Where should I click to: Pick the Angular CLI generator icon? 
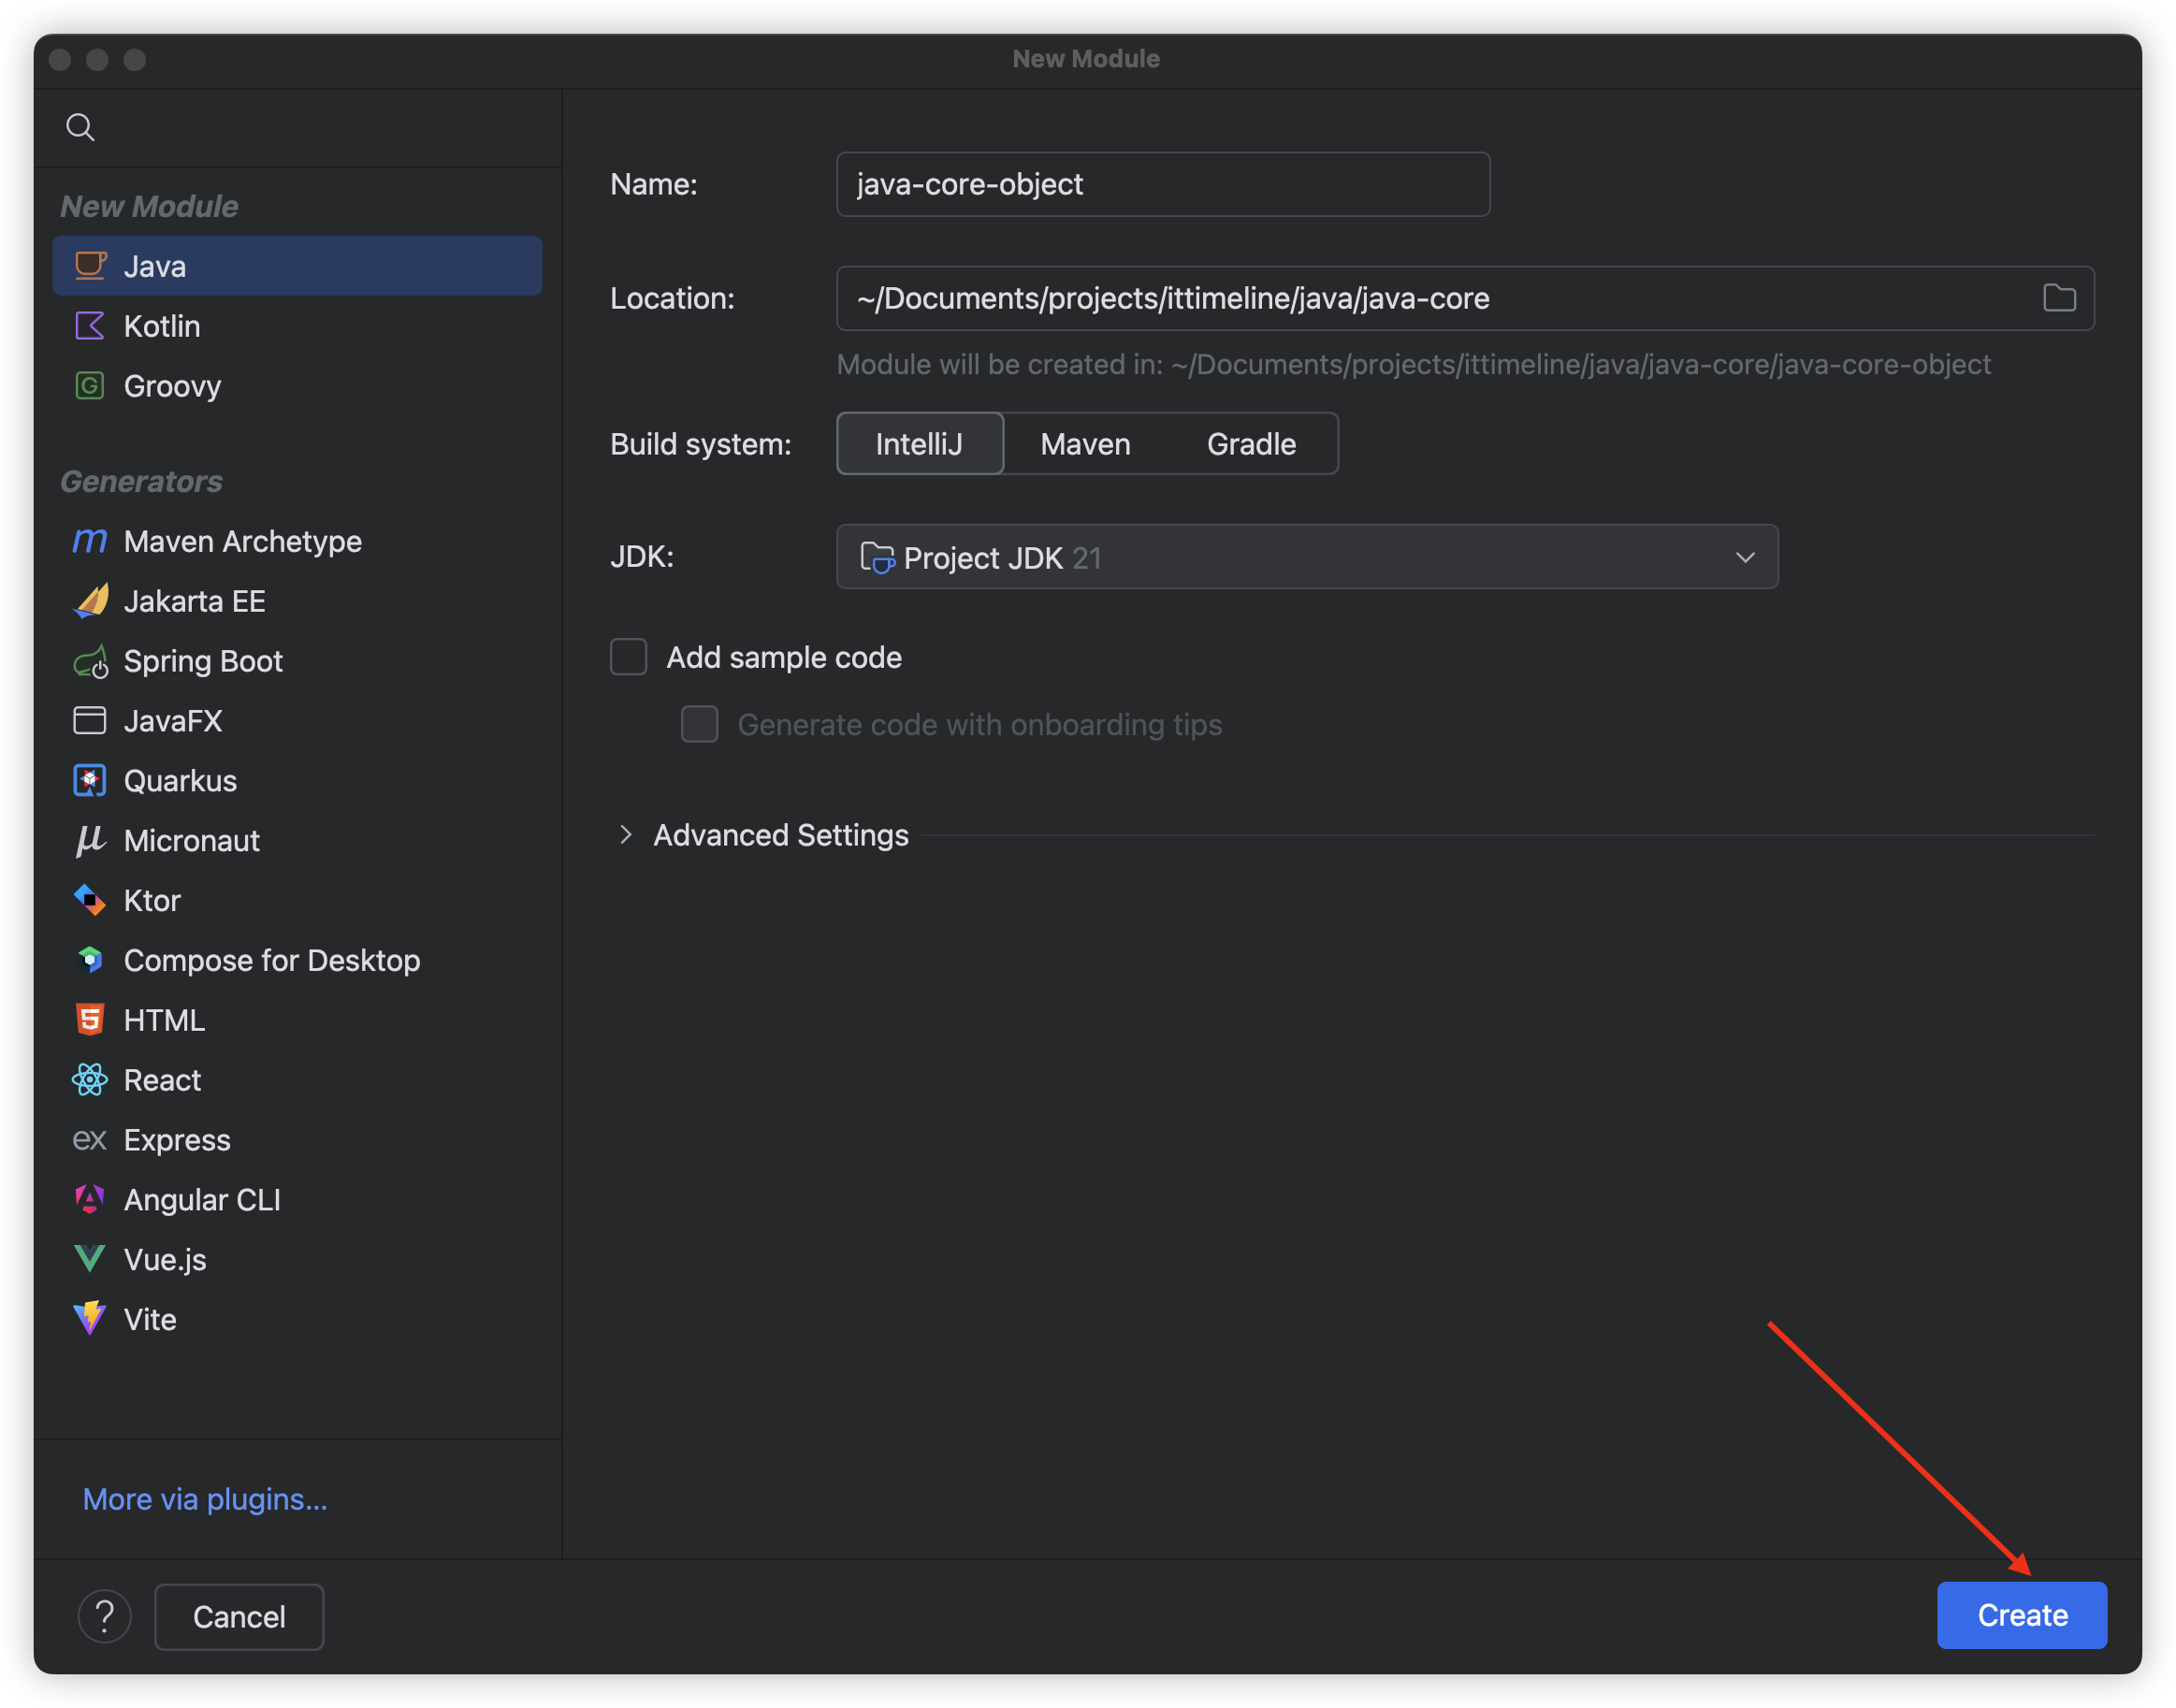90,1199
